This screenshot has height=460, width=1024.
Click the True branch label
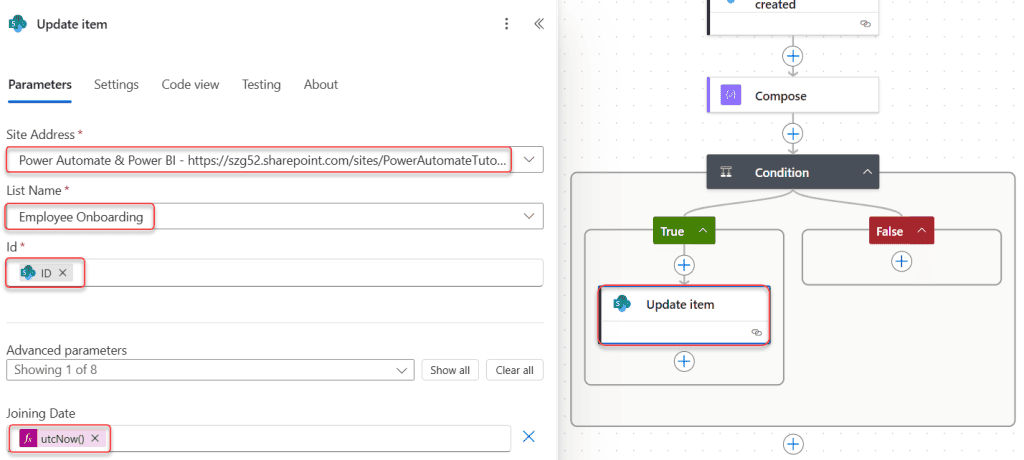[x=672, y=231]
